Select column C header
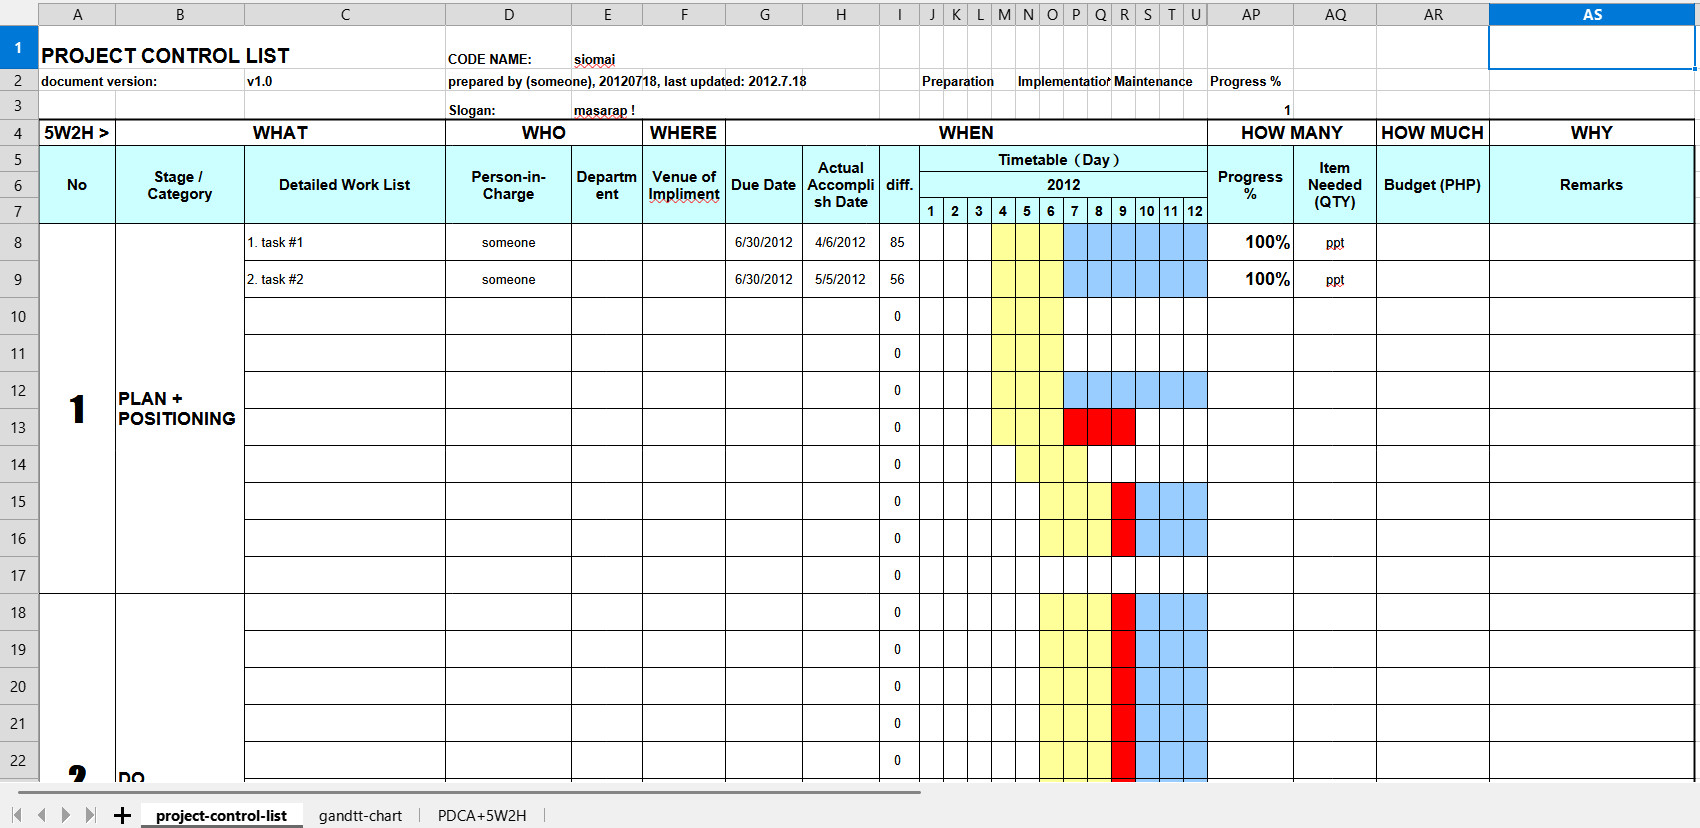1700x828 pixels. 345,14
